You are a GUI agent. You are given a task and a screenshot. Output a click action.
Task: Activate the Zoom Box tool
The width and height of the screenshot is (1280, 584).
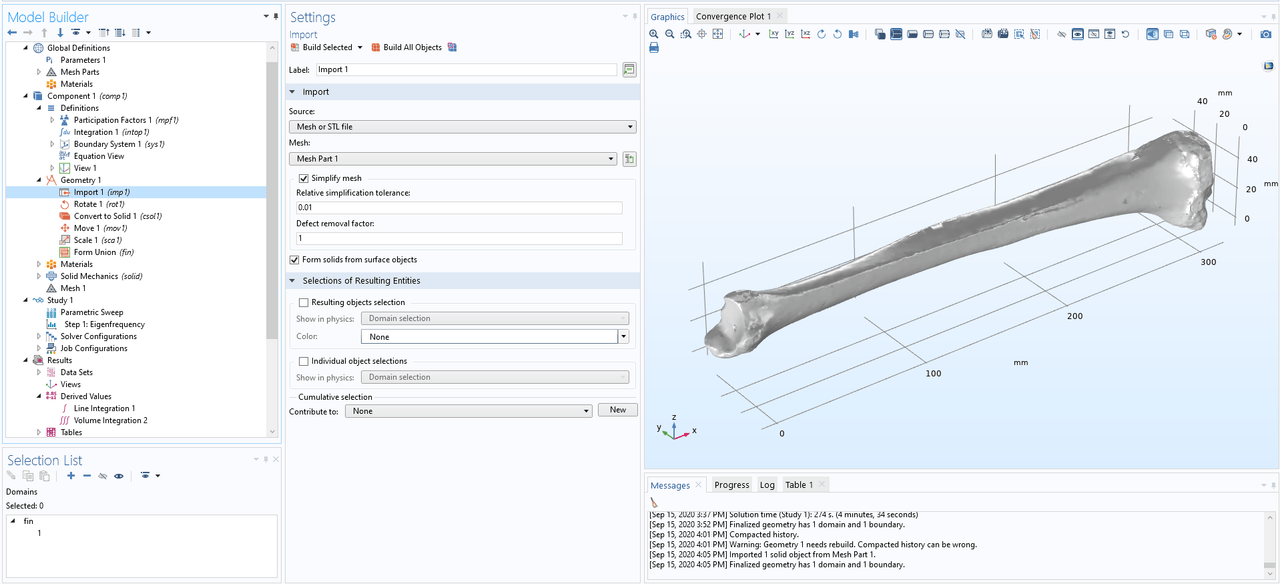click(x=686, y=34)
